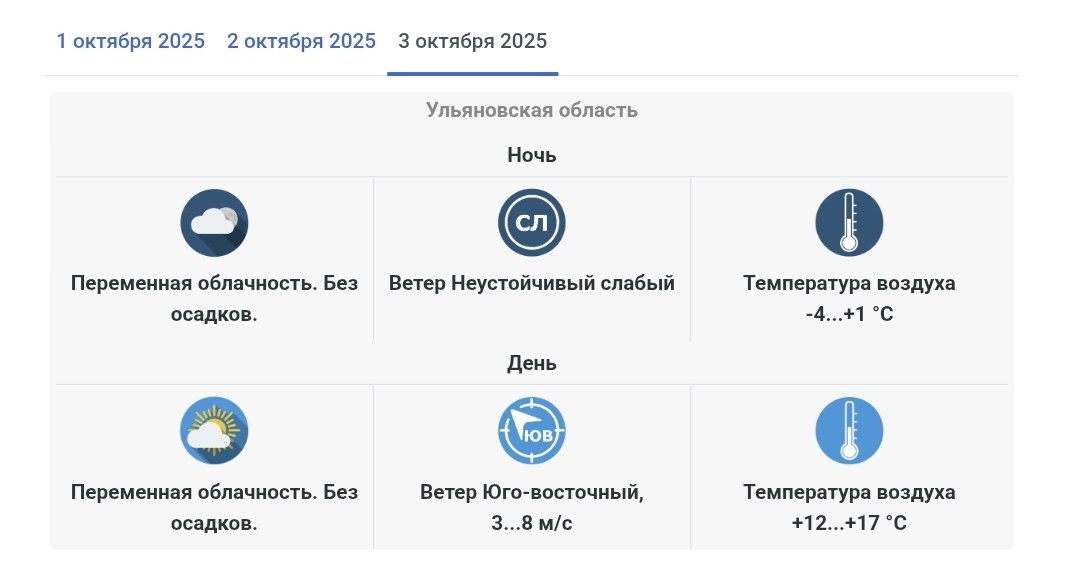The height and width of the screenshot is (564, 1079).
Task: Click the daytime temperature +12...+17 °C value
Action: click(849, 523)
